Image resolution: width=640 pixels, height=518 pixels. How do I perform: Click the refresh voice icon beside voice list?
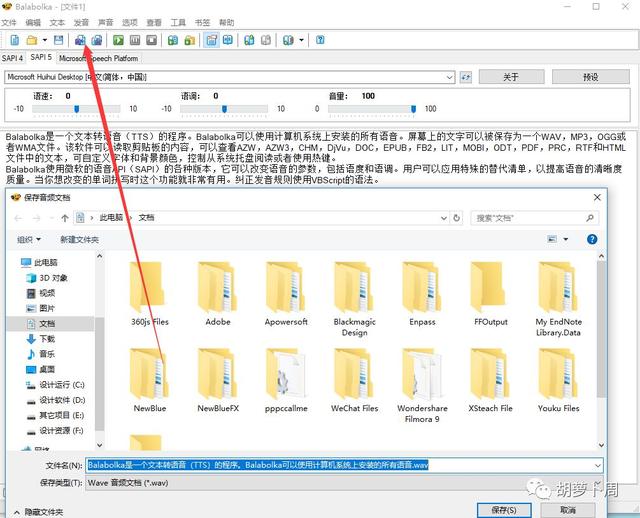pyautogui.click(x=466, y=77)
